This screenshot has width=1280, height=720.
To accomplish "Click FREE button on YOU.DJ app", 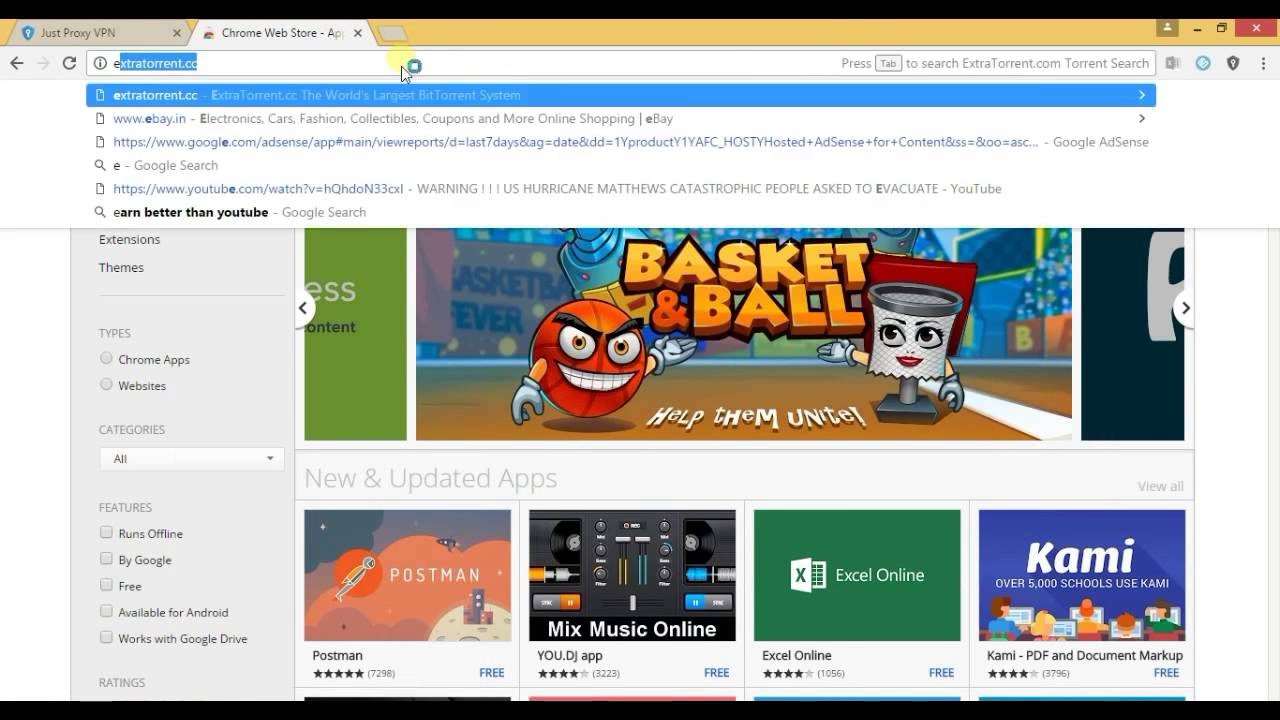I will coord(717,673).
